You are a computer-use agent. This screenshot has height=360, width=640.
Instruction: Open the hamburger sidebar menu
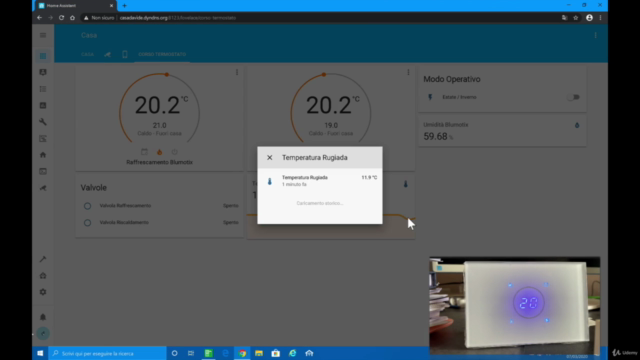pyautogui.click(x=43, y=35)
